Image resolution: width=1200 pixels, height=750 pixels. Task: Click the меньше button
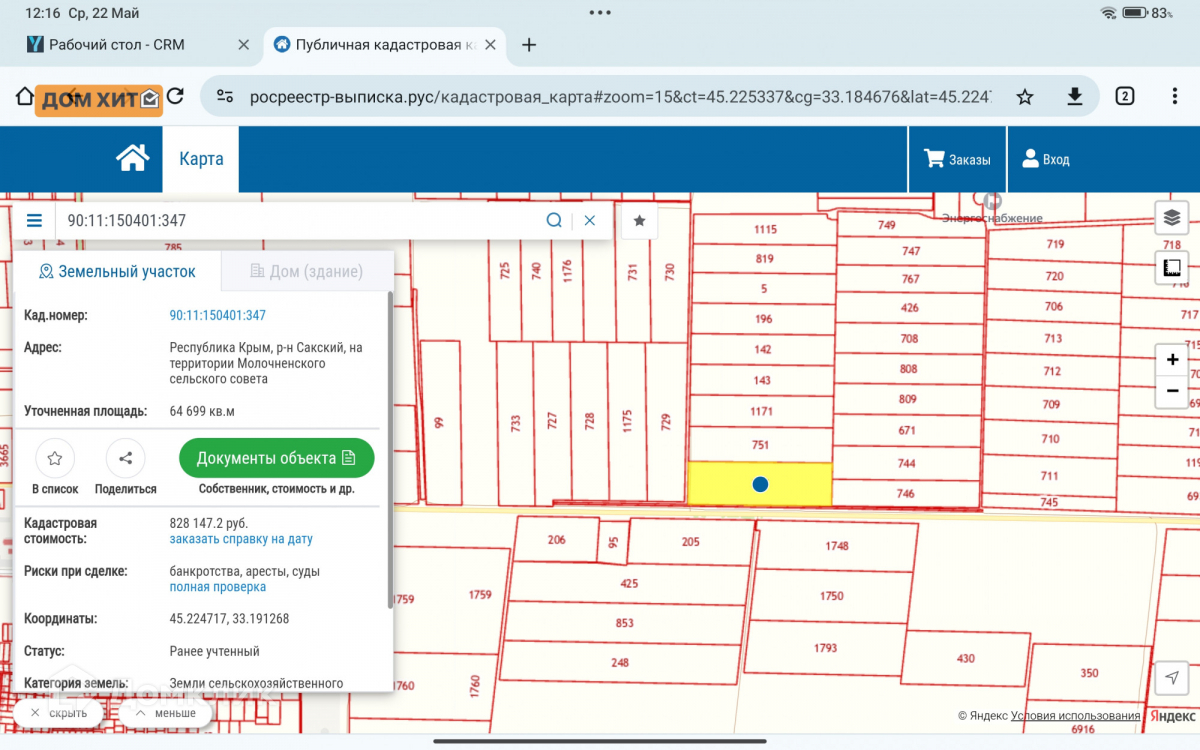click(x=165, y=713)
